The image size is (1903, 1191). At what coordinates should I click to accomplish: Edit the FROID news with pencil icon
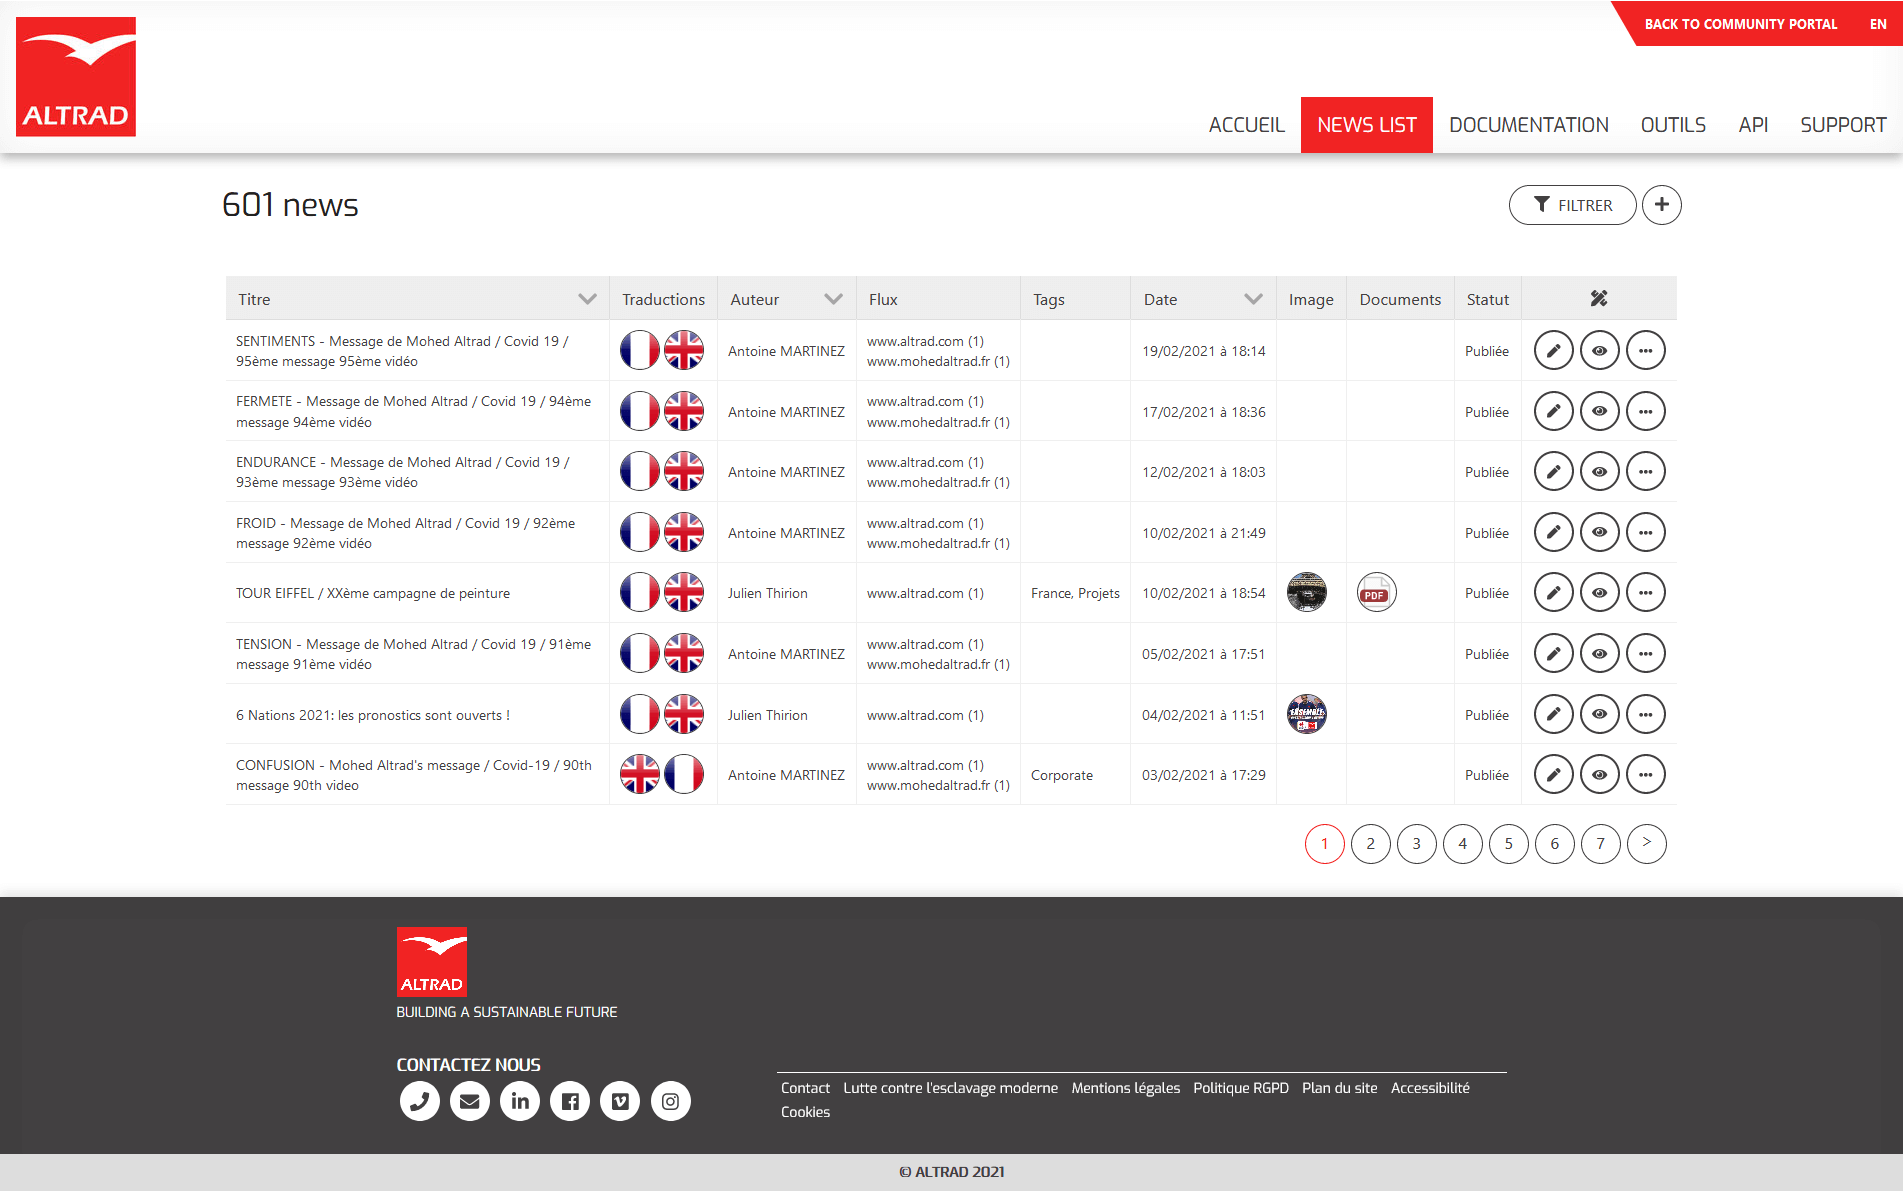click(x=1553, y=532)
